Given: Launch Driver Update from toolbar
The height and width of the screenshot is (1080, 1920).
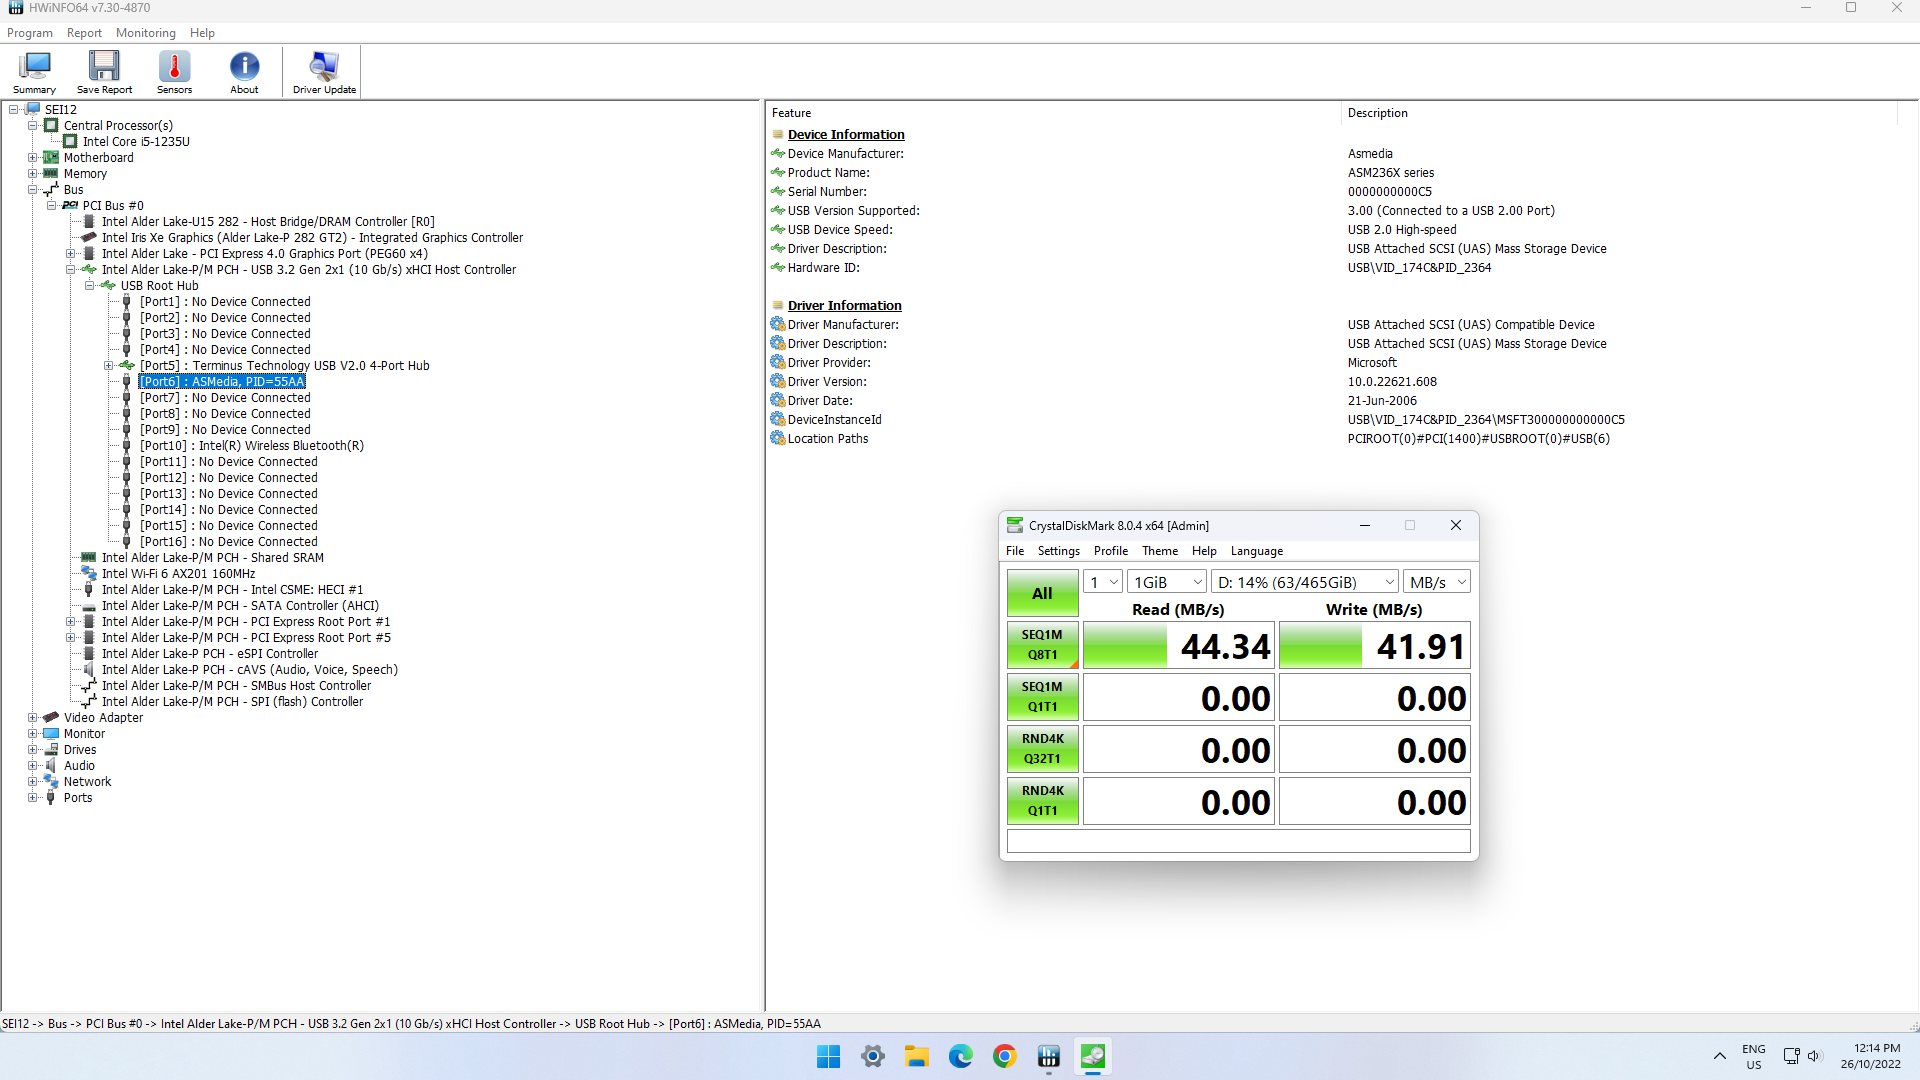Looking at the screenshot, I should [324, 72].
